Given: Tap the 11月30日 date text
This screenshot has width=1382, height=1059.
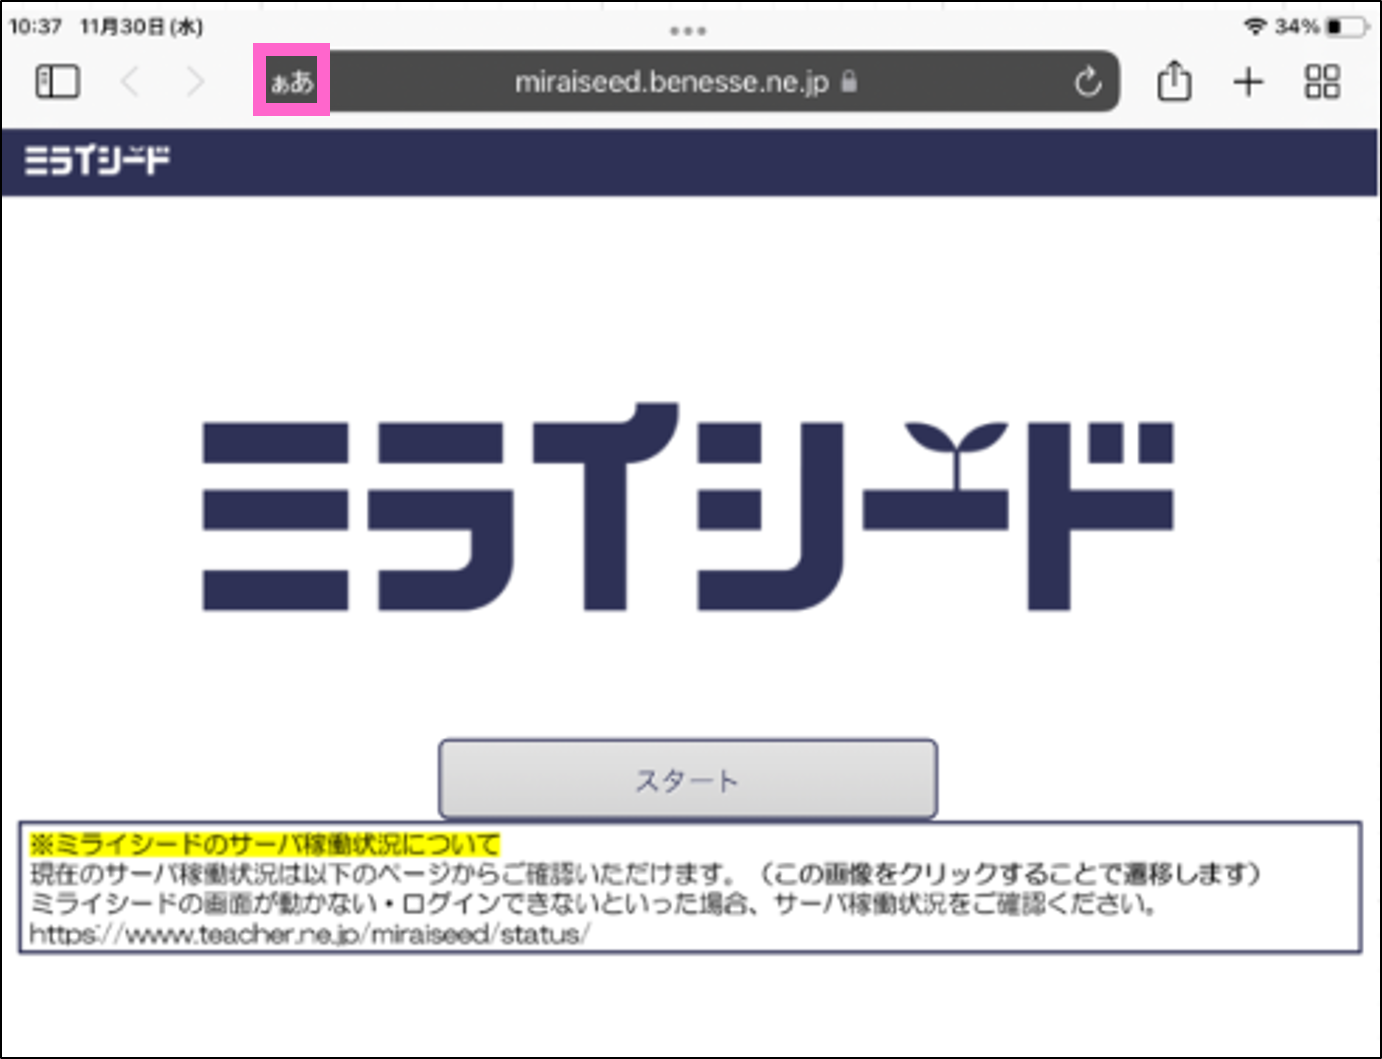Looking at the screenshot, I should (141, 27).
